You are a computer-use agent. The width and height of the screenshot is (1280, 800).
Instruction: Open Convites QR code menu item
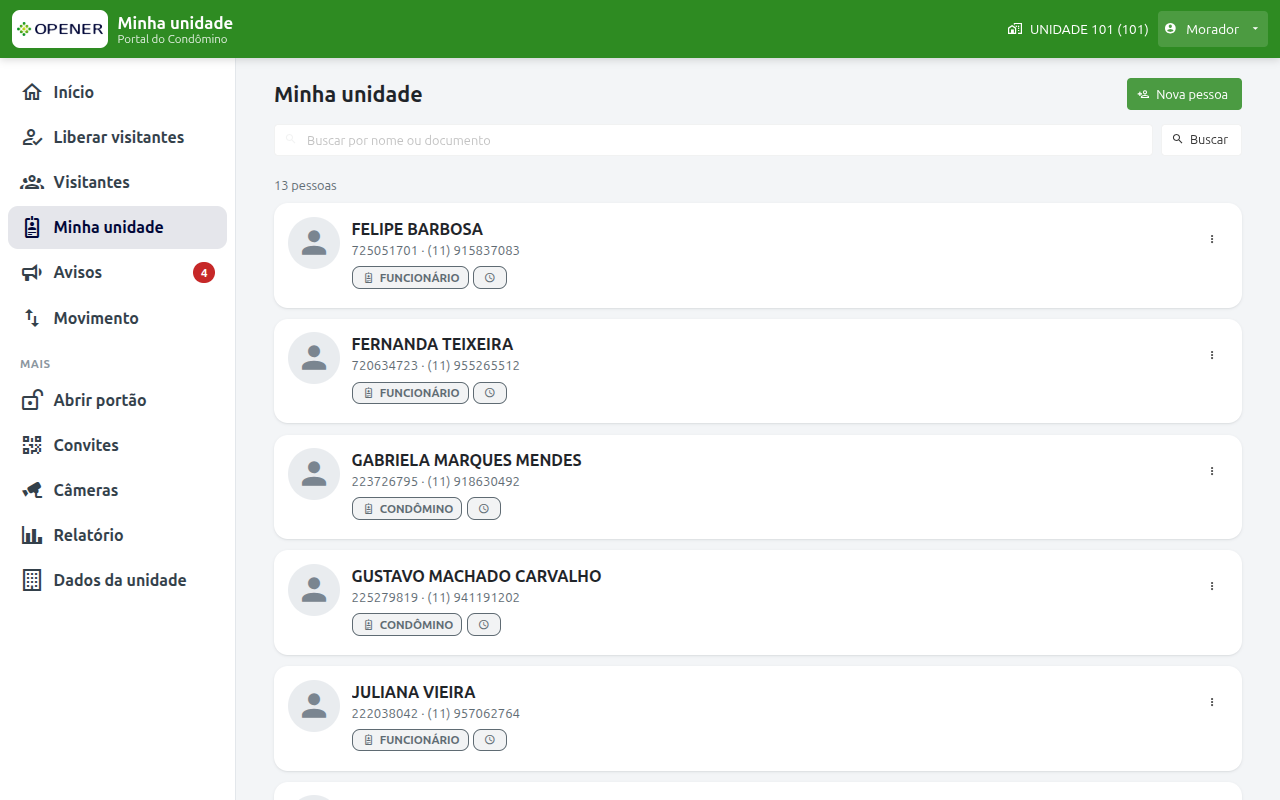(117, 445)
